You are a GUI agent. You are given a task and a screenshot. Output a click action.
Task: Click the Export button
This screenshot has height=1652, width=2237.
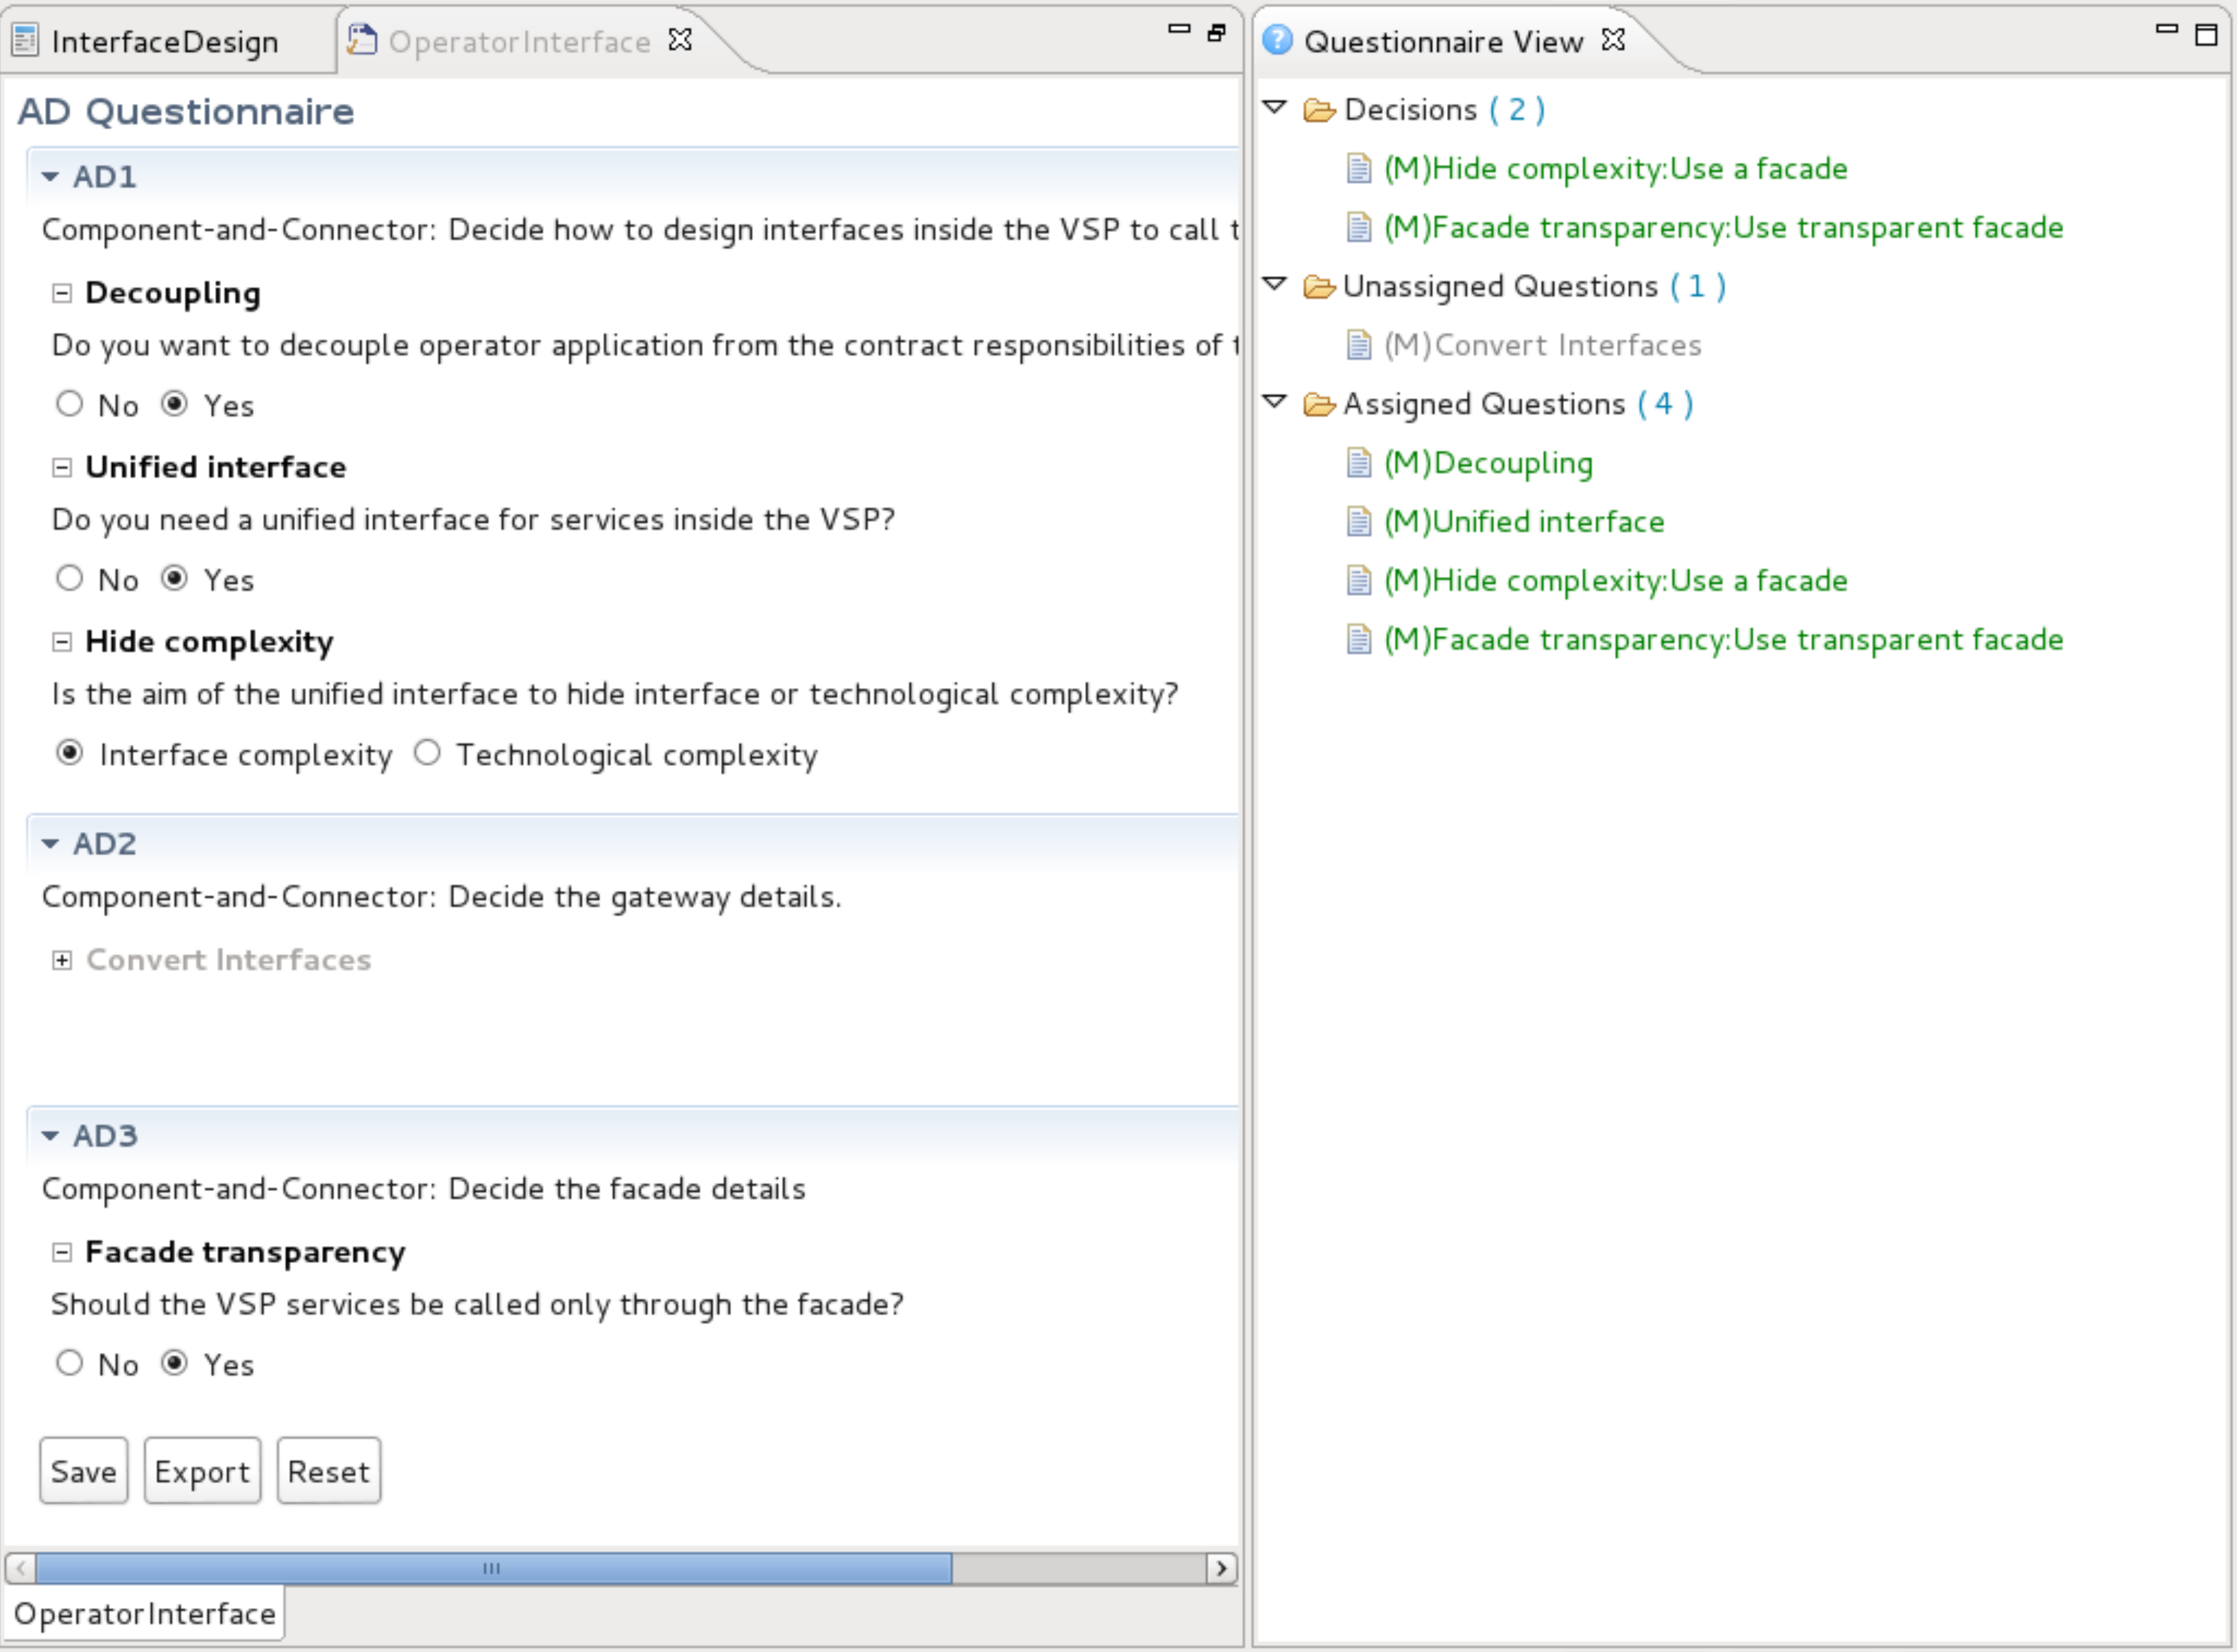(x=202, y=1471)
